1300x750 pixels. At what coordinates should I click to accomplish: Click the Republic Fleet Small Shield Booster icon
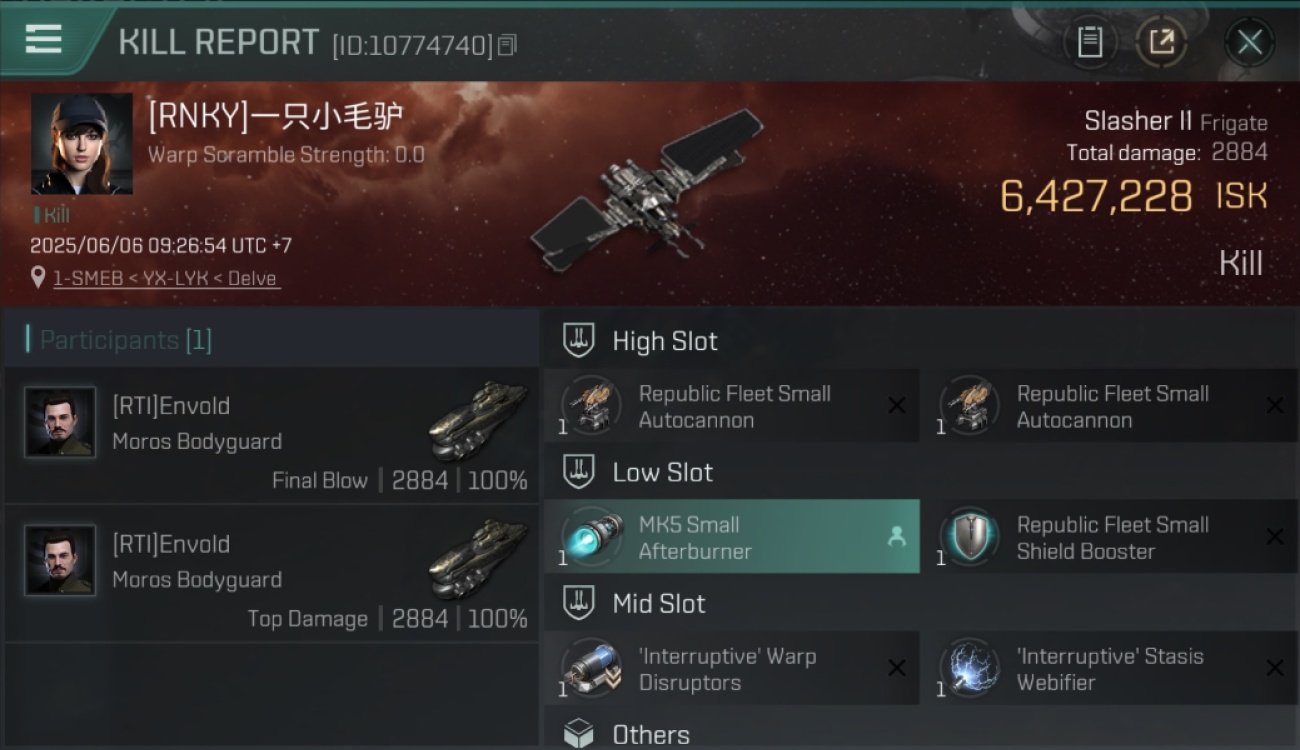click(x=969, y=538)
